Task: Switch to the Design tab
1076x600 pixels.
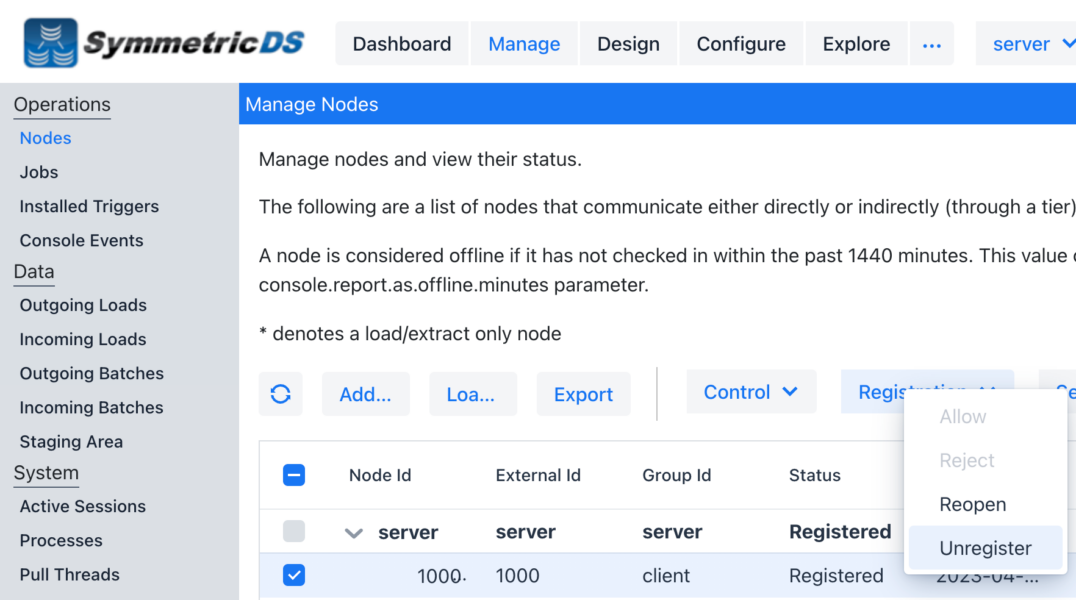Action: pyautogui.click(x=628, y=44)
